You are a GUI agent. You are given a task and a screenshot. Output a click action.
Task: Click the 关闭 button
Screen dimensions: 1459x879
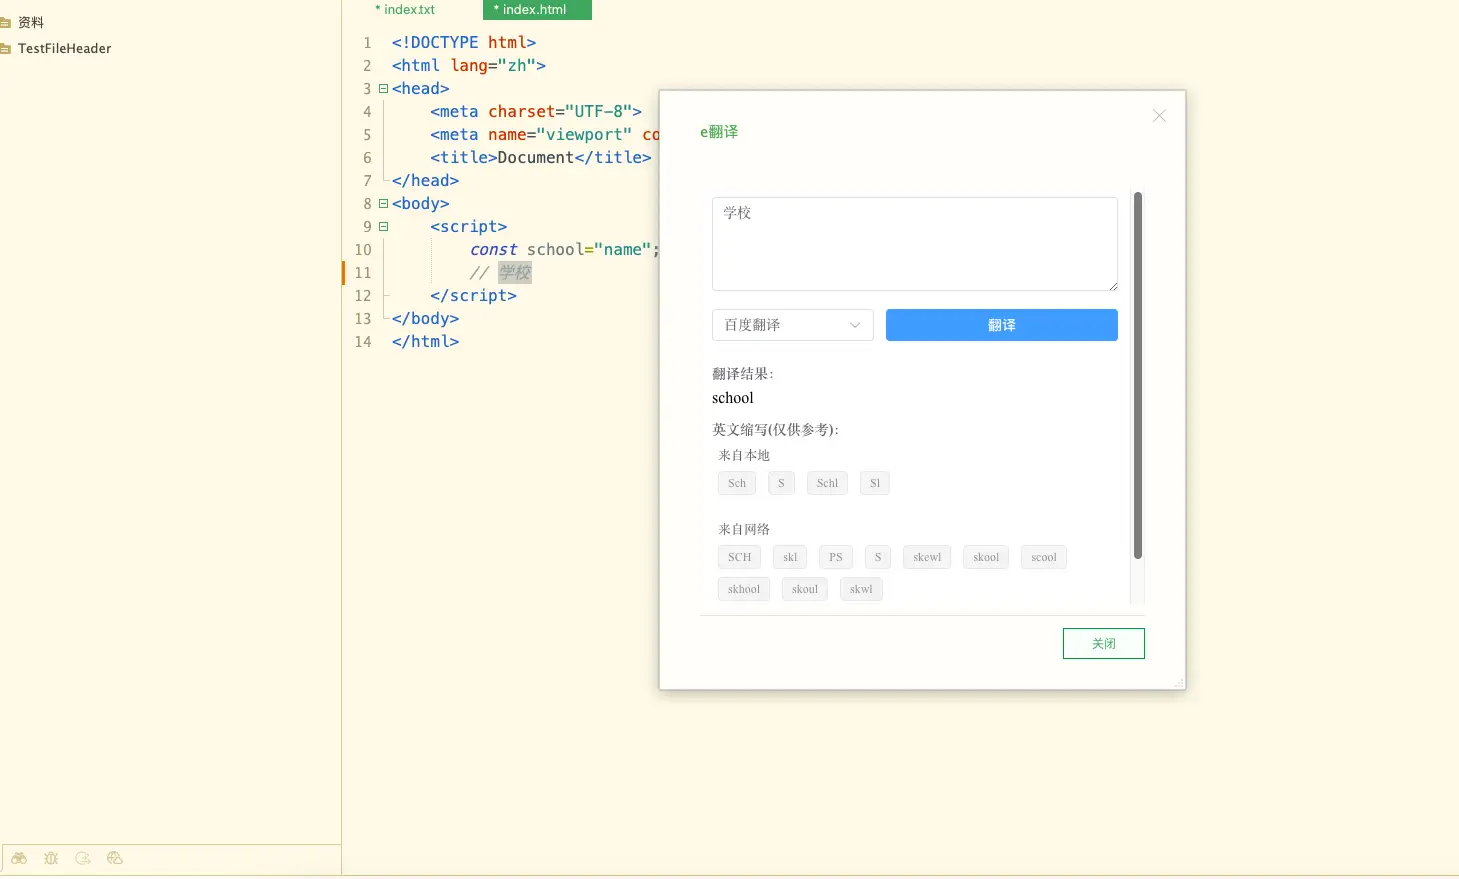(x=1104, y=644)
